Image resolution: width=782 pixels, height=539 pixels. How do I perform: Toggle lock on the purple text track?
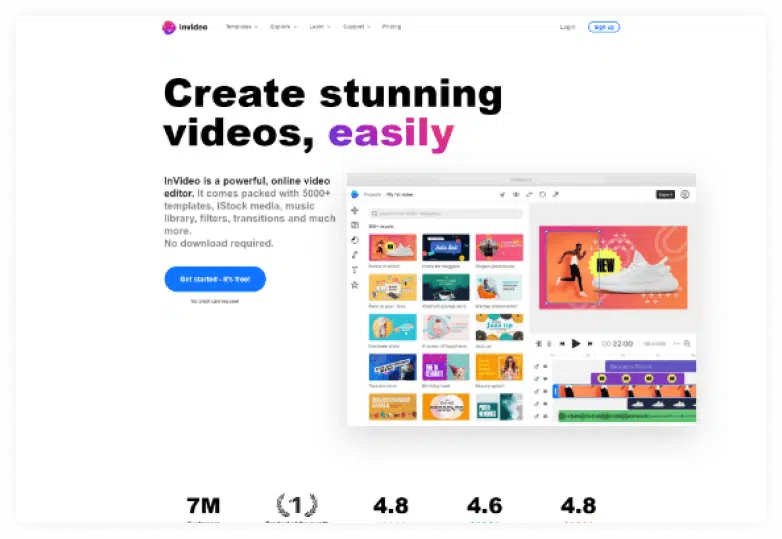click(x=537, y=366)
